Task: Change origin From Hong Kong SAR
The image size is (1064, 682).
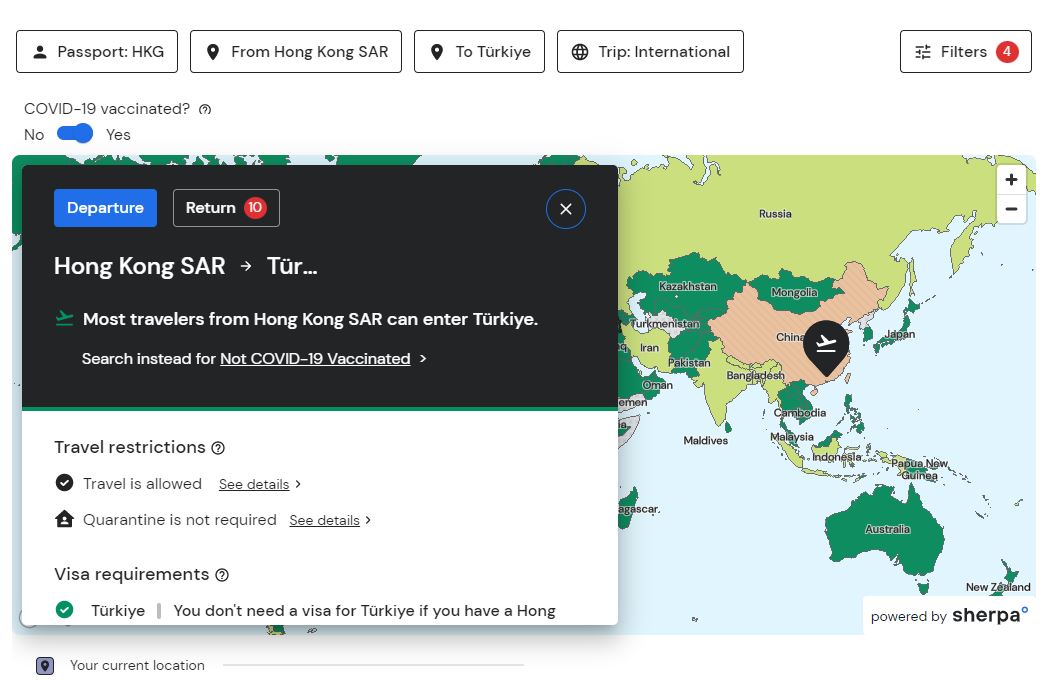Action: (296, 52)
